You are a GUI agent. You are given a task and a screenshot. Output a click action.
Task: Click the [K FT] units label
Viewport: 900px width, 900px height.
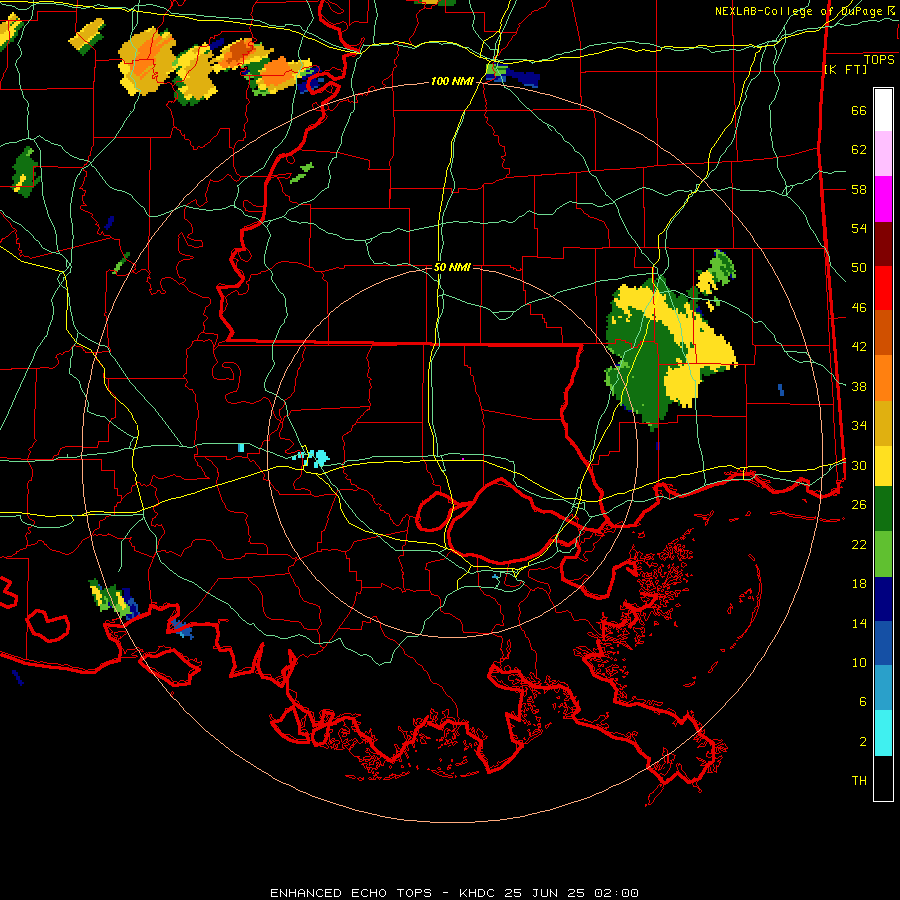click(845, 69)
